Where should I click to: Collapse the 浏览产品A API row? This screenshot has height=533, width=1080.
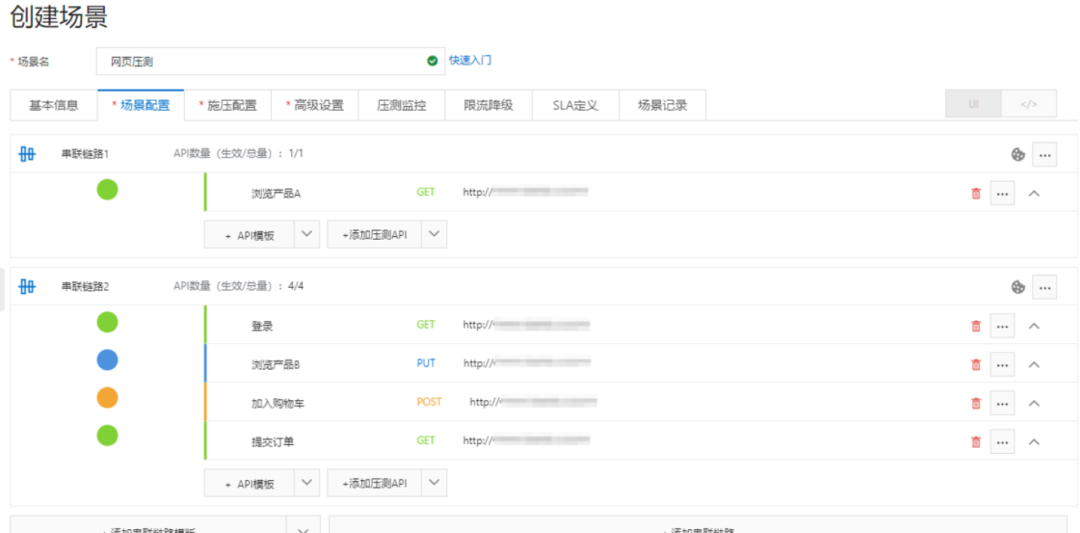point(1033,194)
